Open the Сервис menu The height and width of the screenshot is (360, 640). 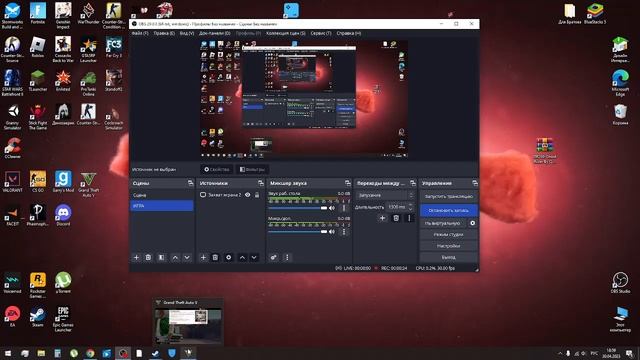[321, 33]
